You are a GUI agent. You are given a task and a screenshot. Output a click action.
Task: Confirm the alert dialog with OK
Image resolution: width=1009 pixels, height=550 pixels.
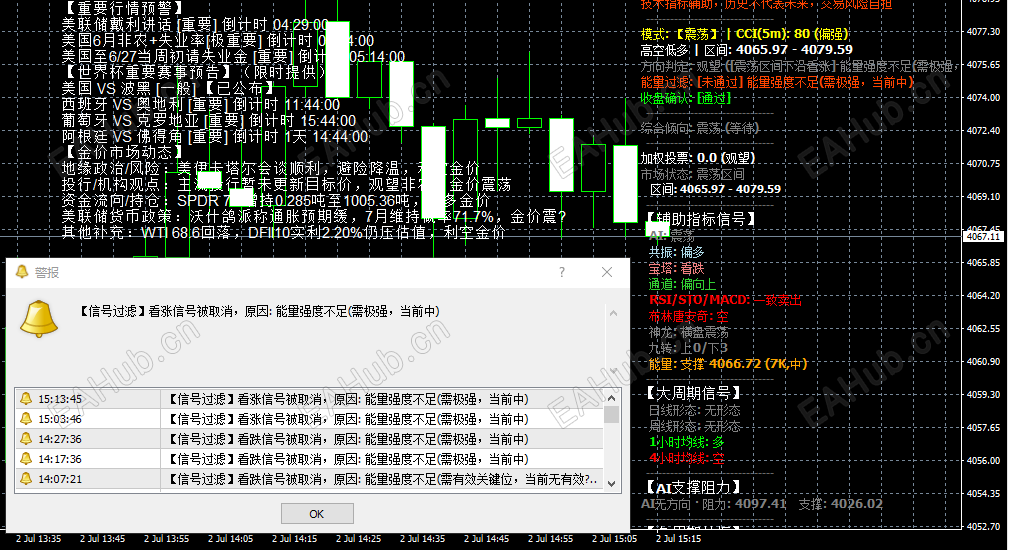(317, 513)
